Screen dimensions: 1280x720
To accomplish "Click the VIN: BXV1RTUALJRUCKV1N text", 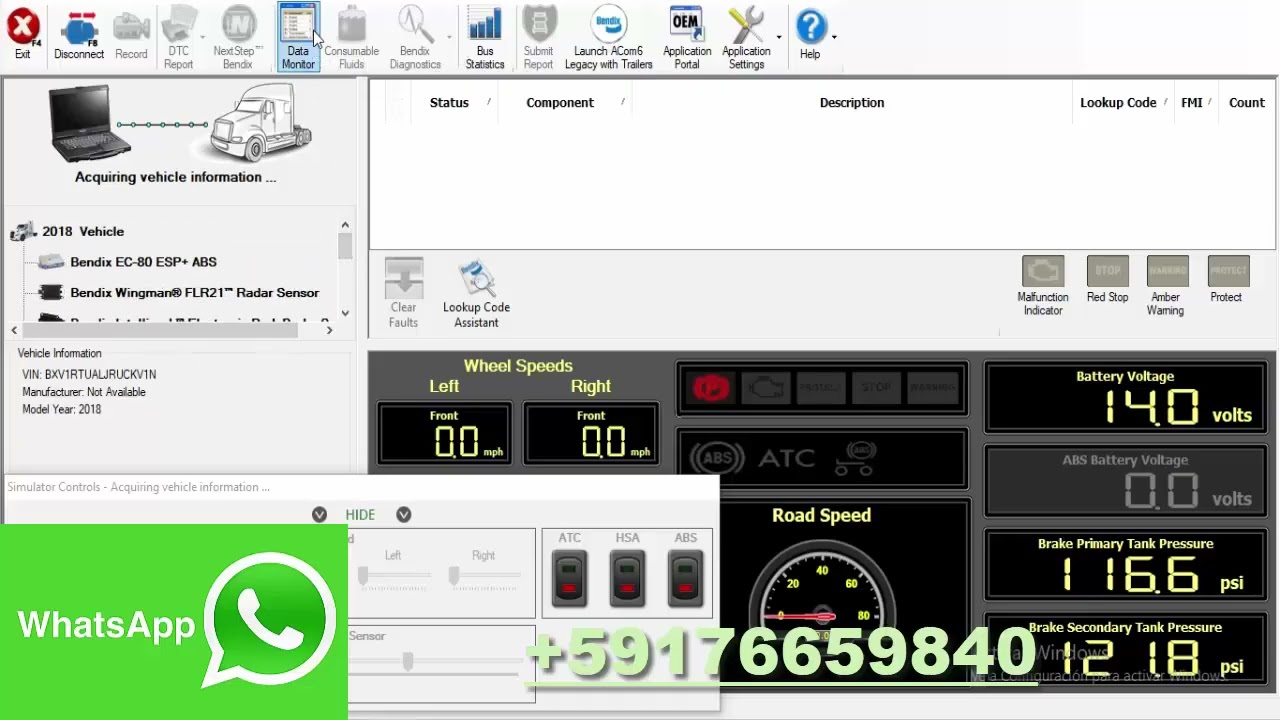I will click(x=89, y=374).
